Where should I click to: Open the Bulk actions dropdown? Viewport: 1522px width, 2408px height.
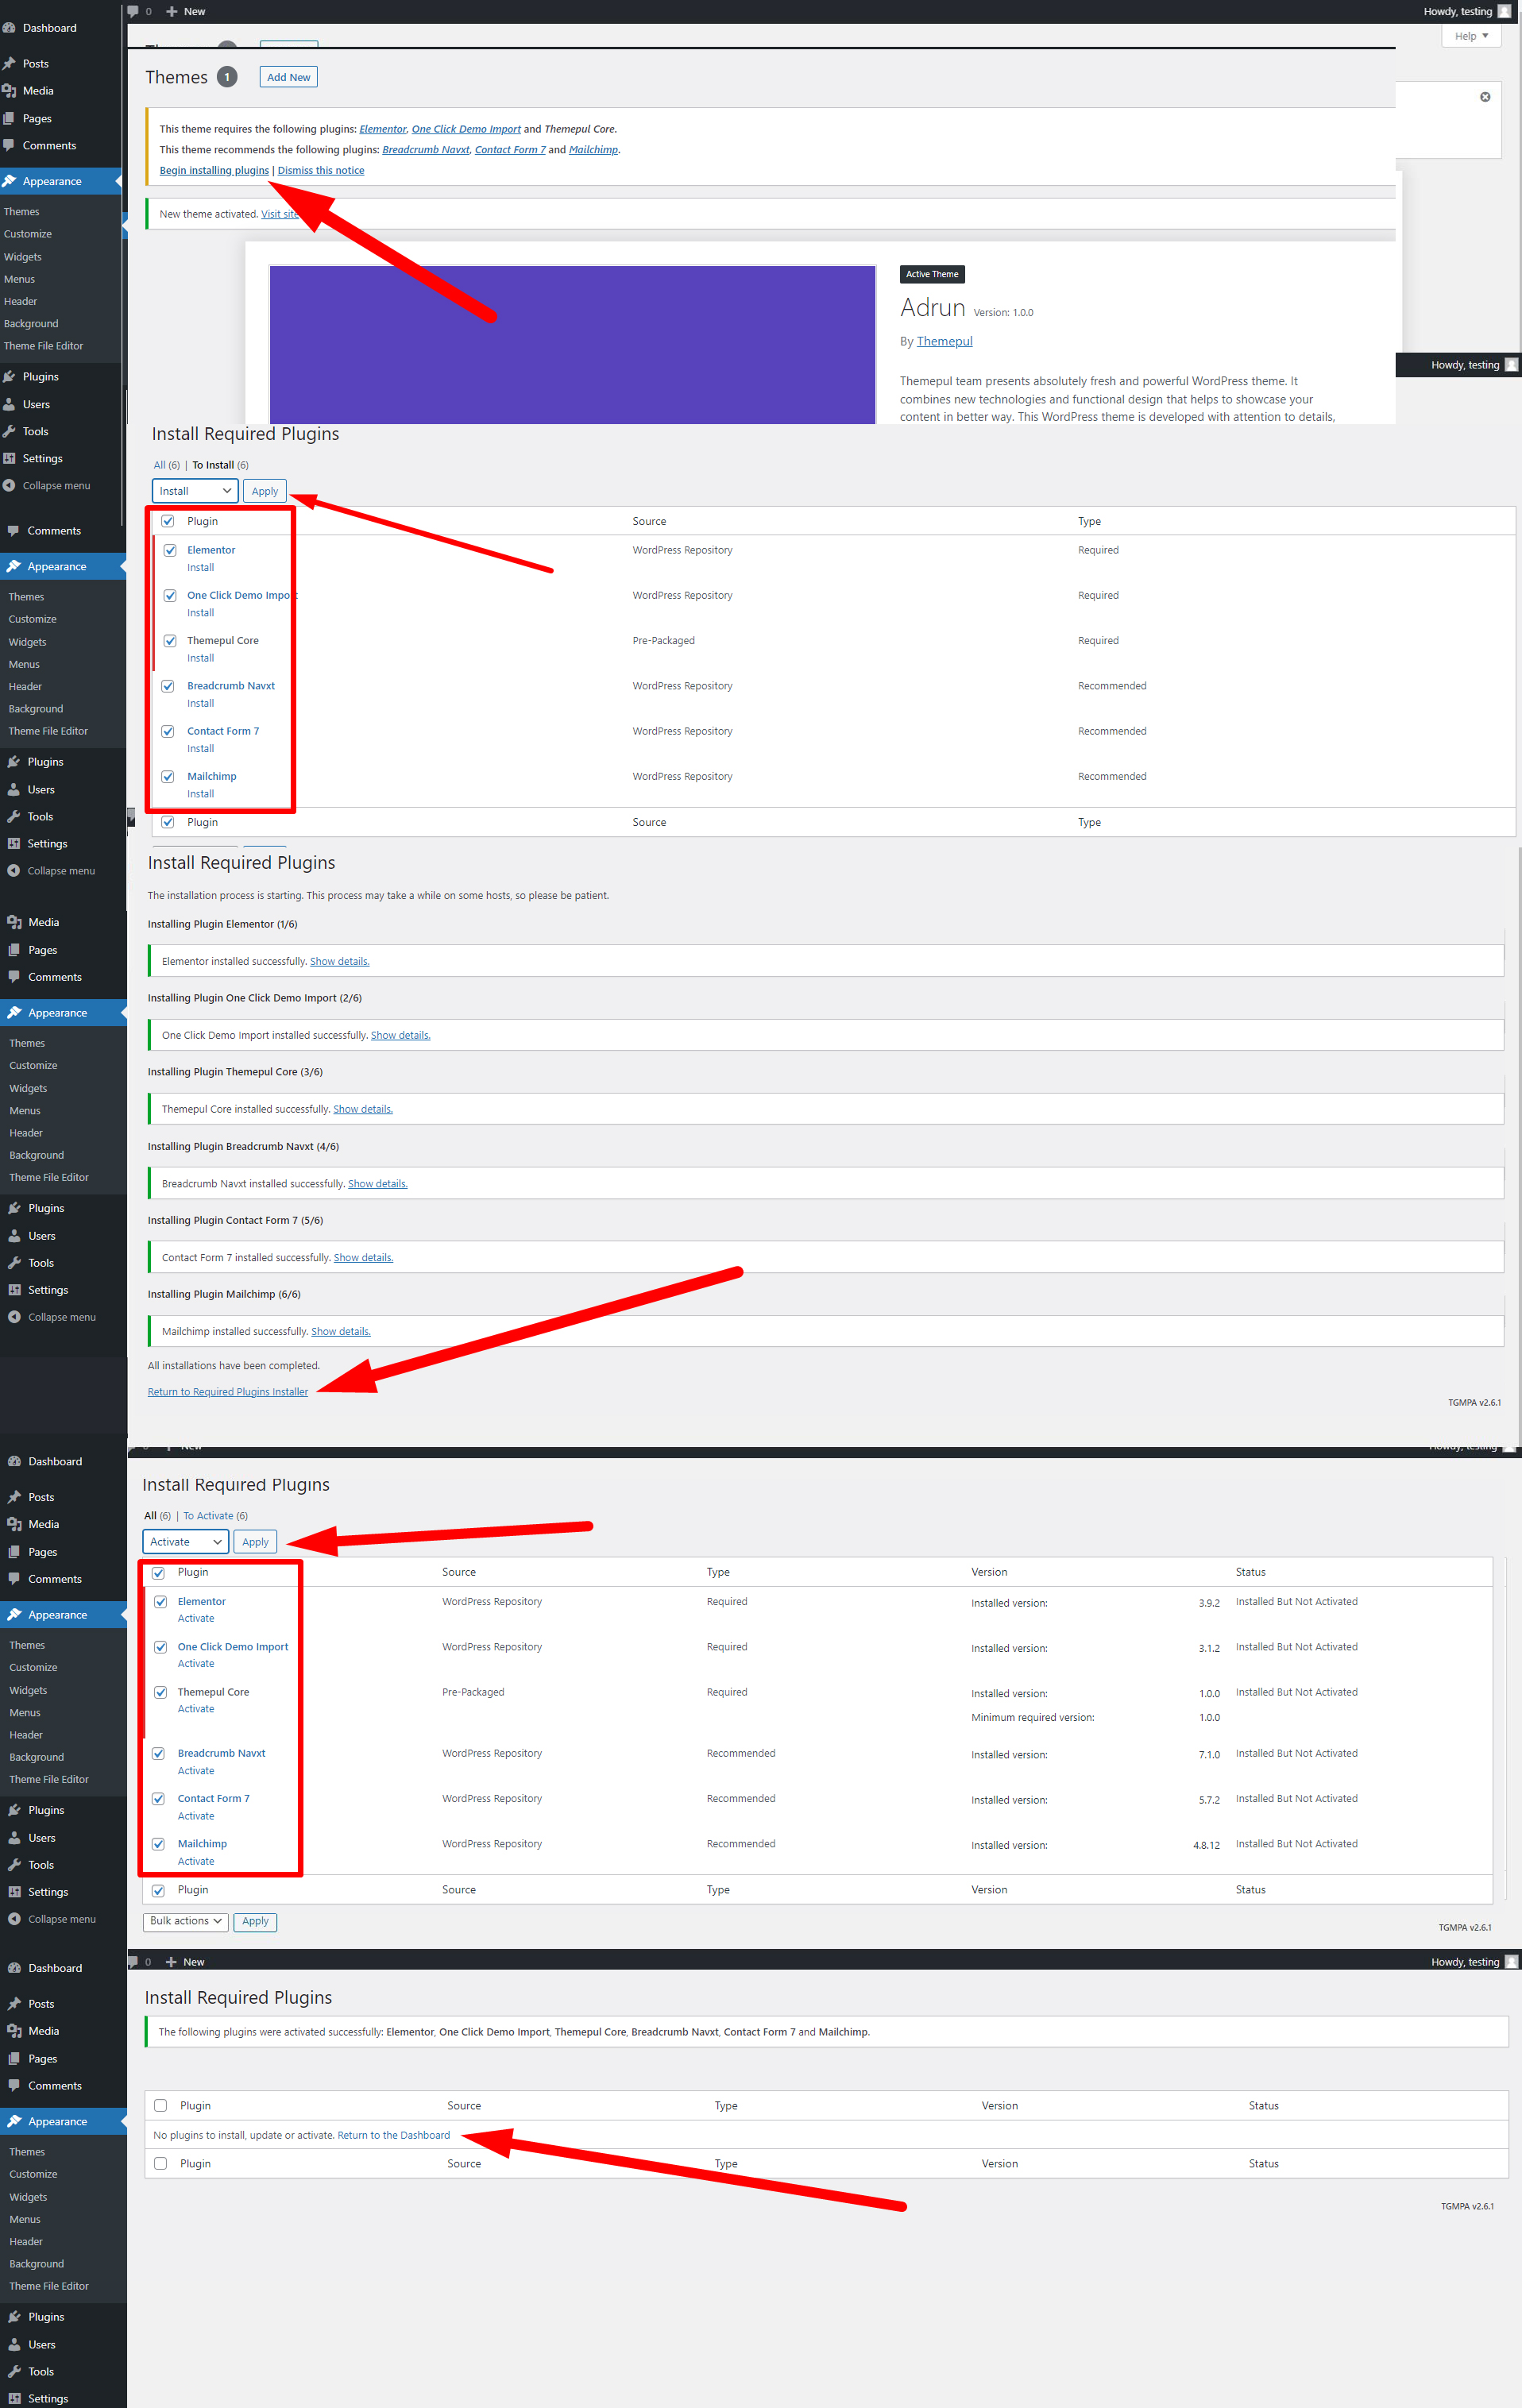pyautogui.click(x=186, y=1921)
